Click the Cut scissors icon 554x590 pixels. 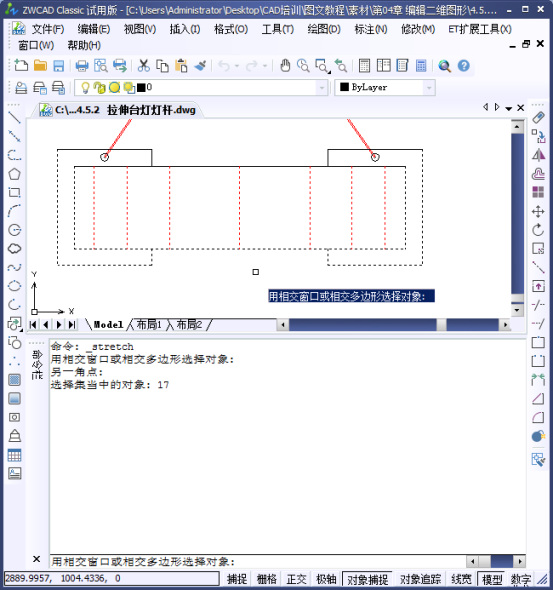click(143, 65)
